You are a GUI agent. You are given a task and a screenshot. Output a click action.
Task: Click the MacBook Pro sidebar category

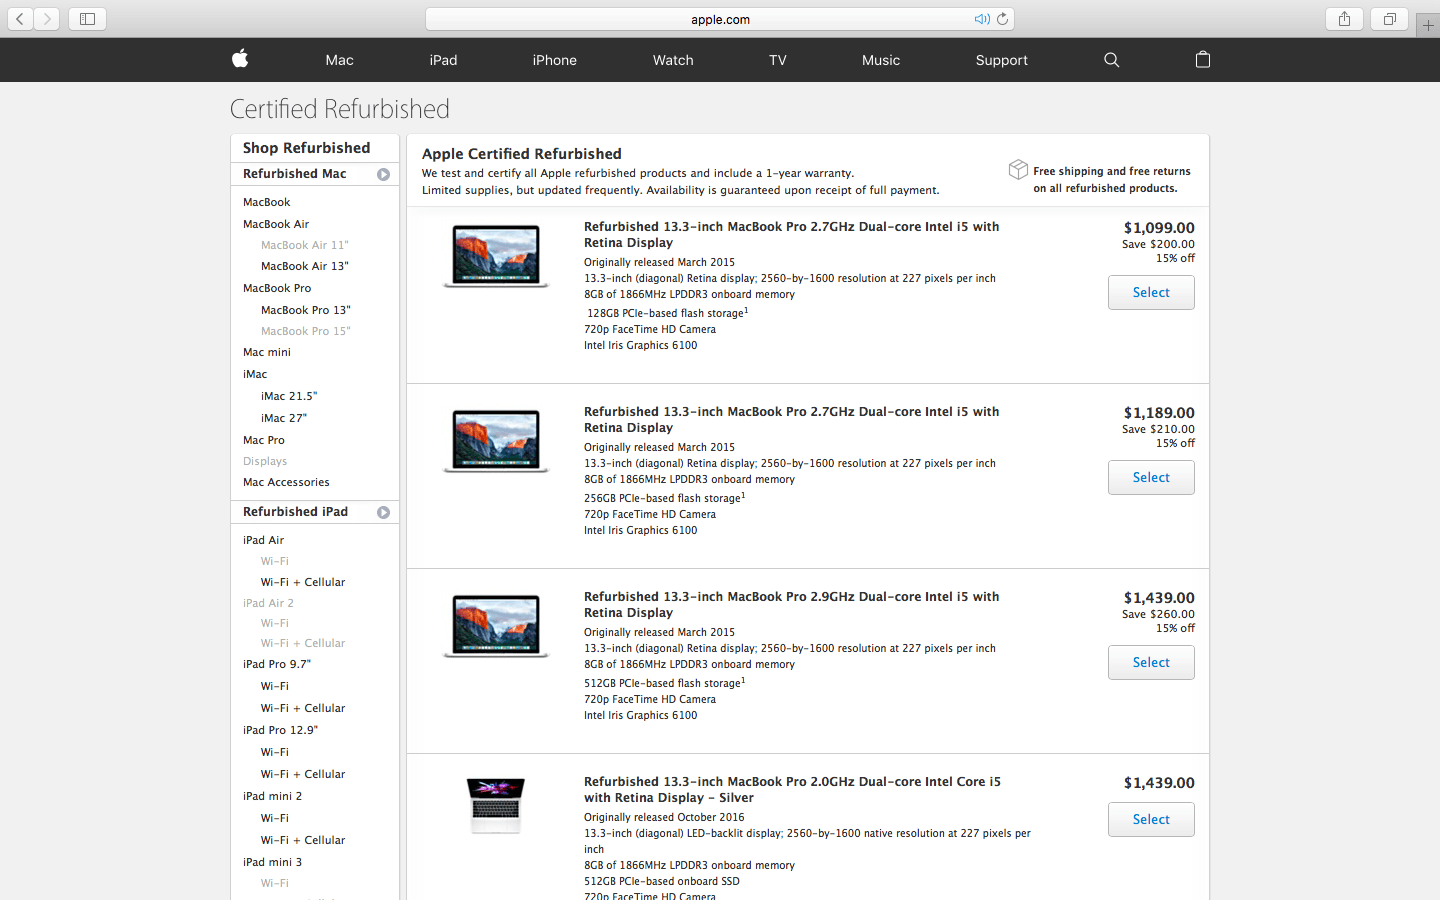(x=277, y=288)
